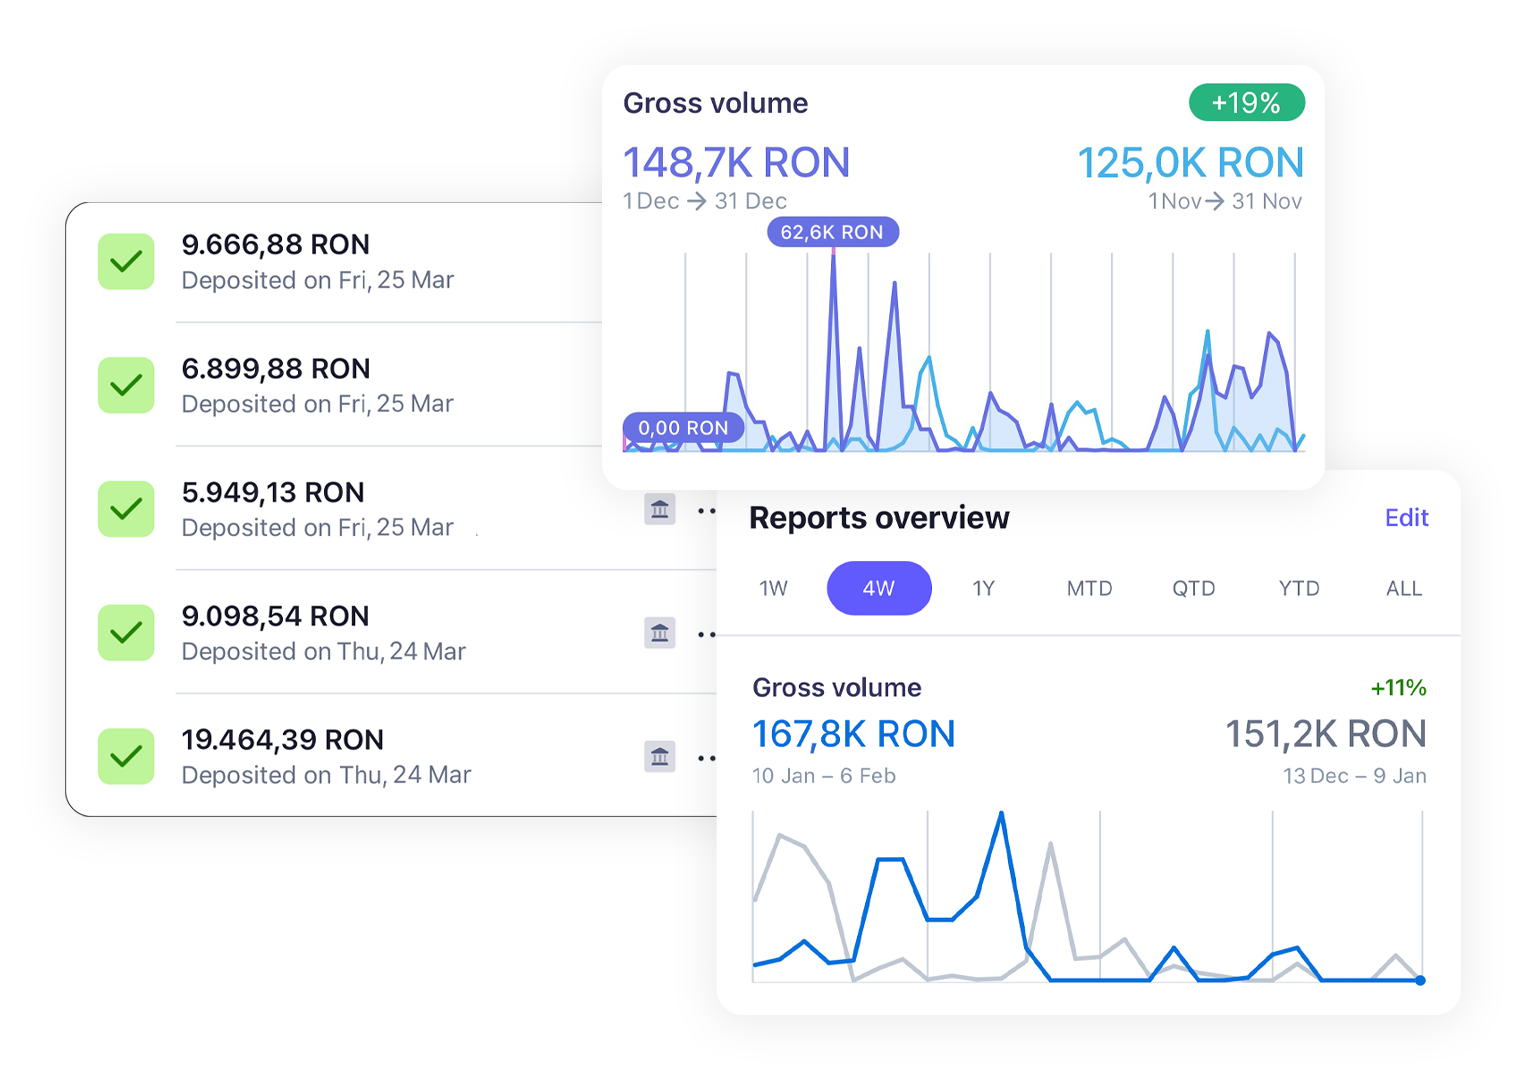Select the 4W time range tab
Viewport: 1522px width, 1080px height.
point(879,589)
